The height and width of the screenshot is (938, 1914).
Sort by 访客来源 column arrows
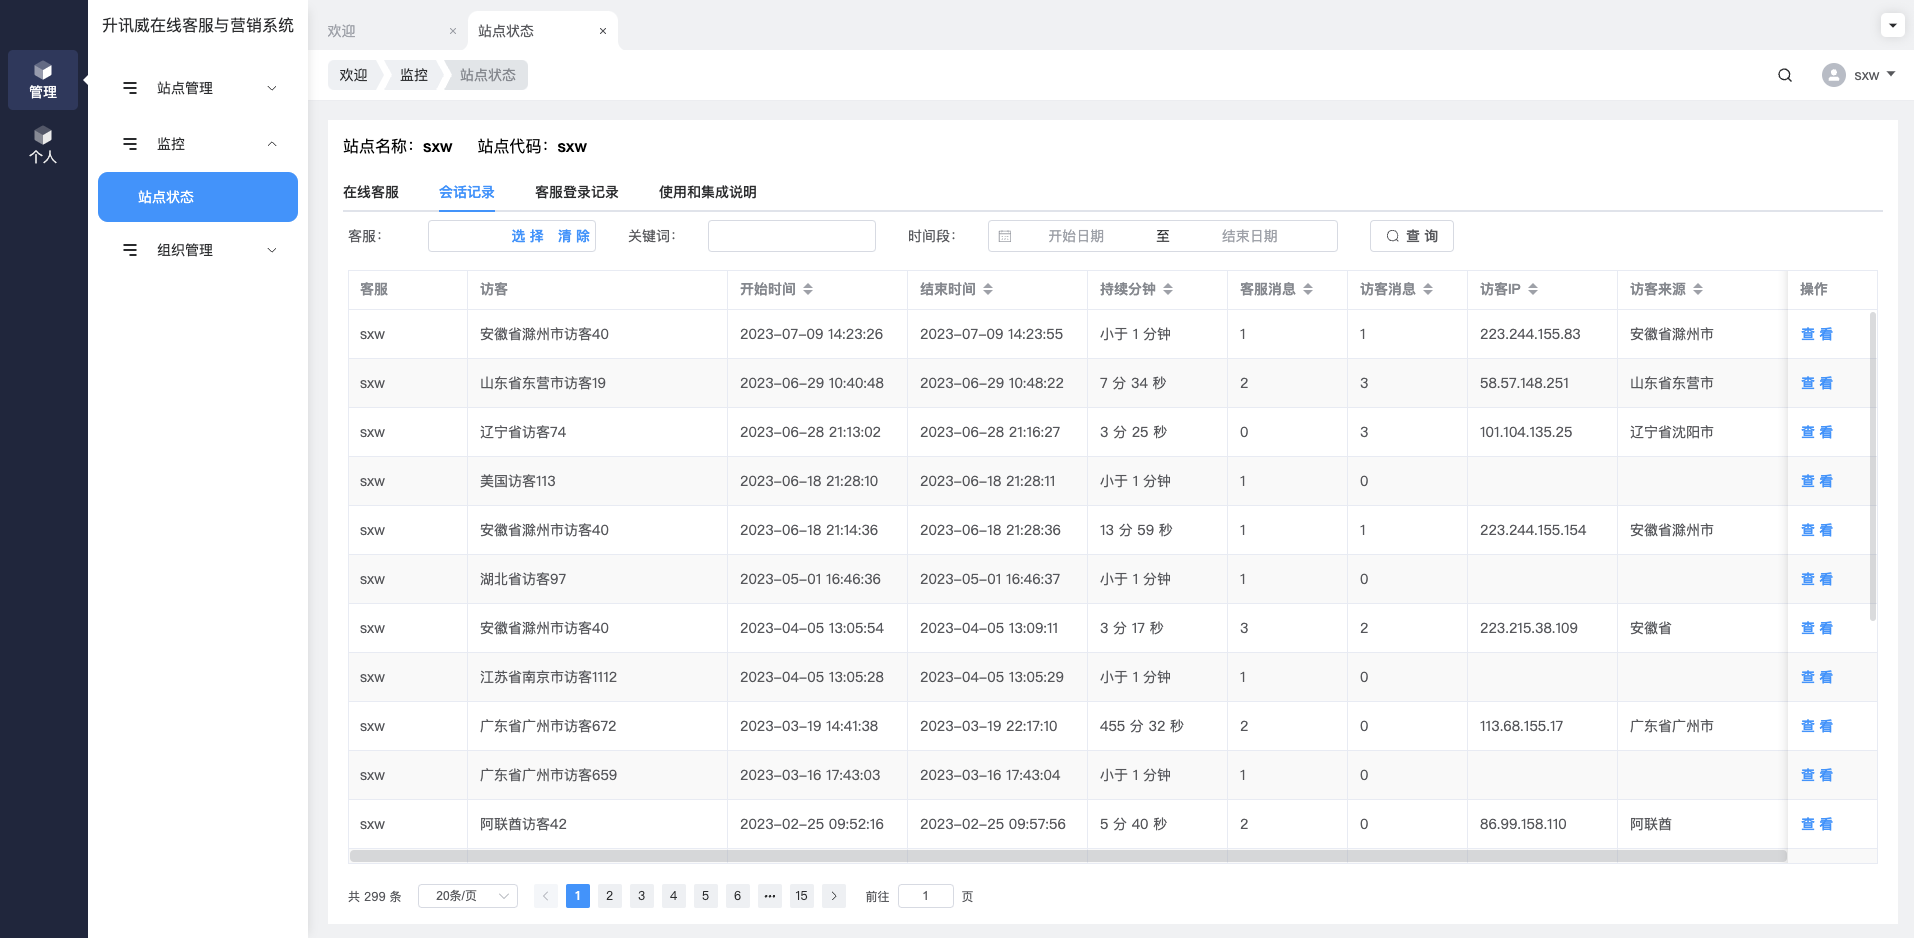(1698, 289)
